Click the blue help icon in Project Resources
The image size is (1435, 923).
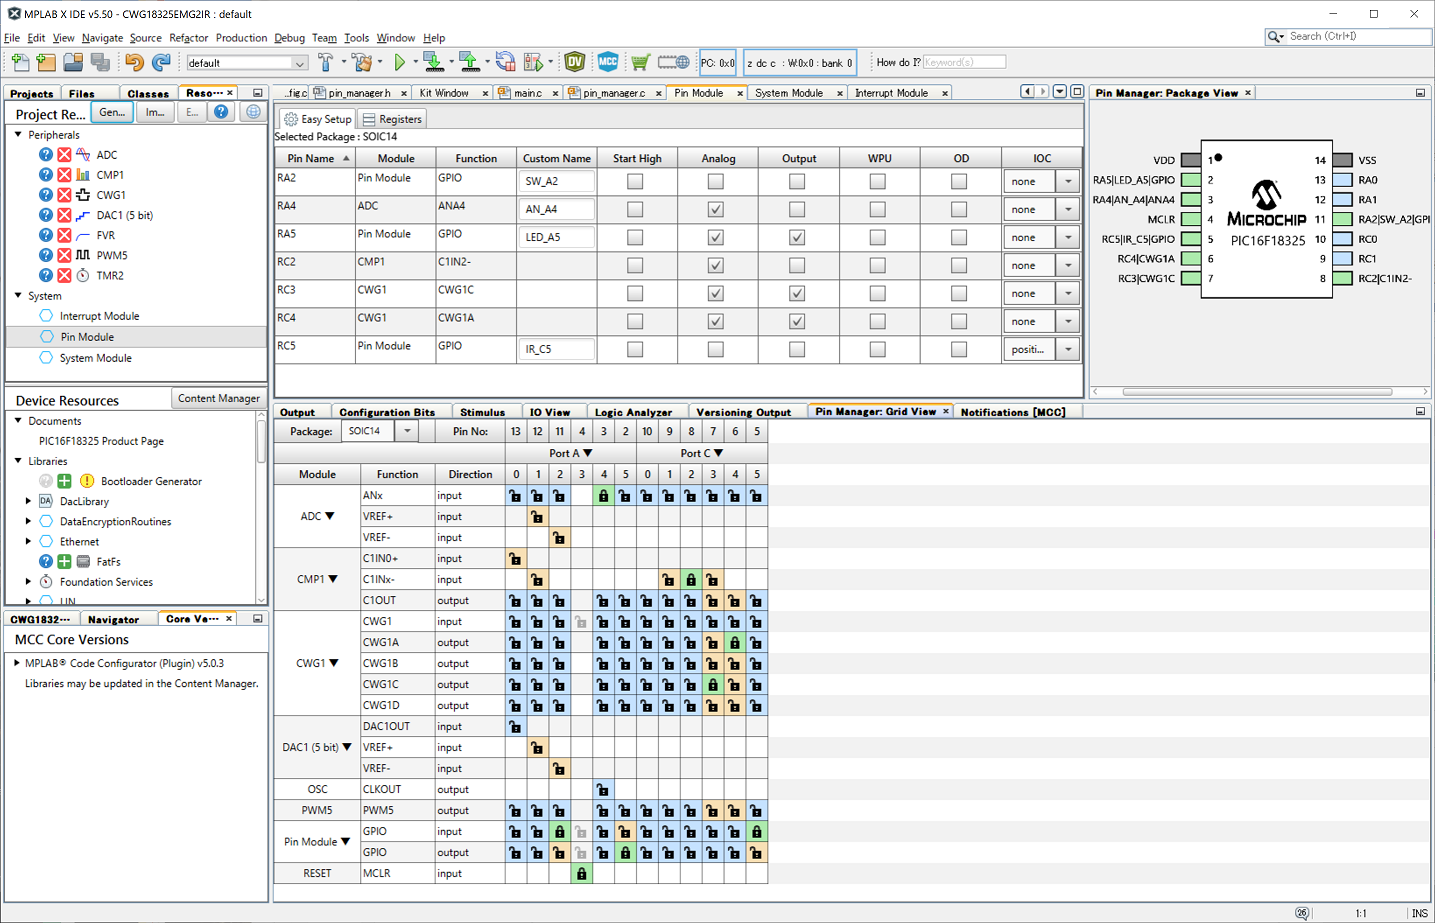click(221, 112)
